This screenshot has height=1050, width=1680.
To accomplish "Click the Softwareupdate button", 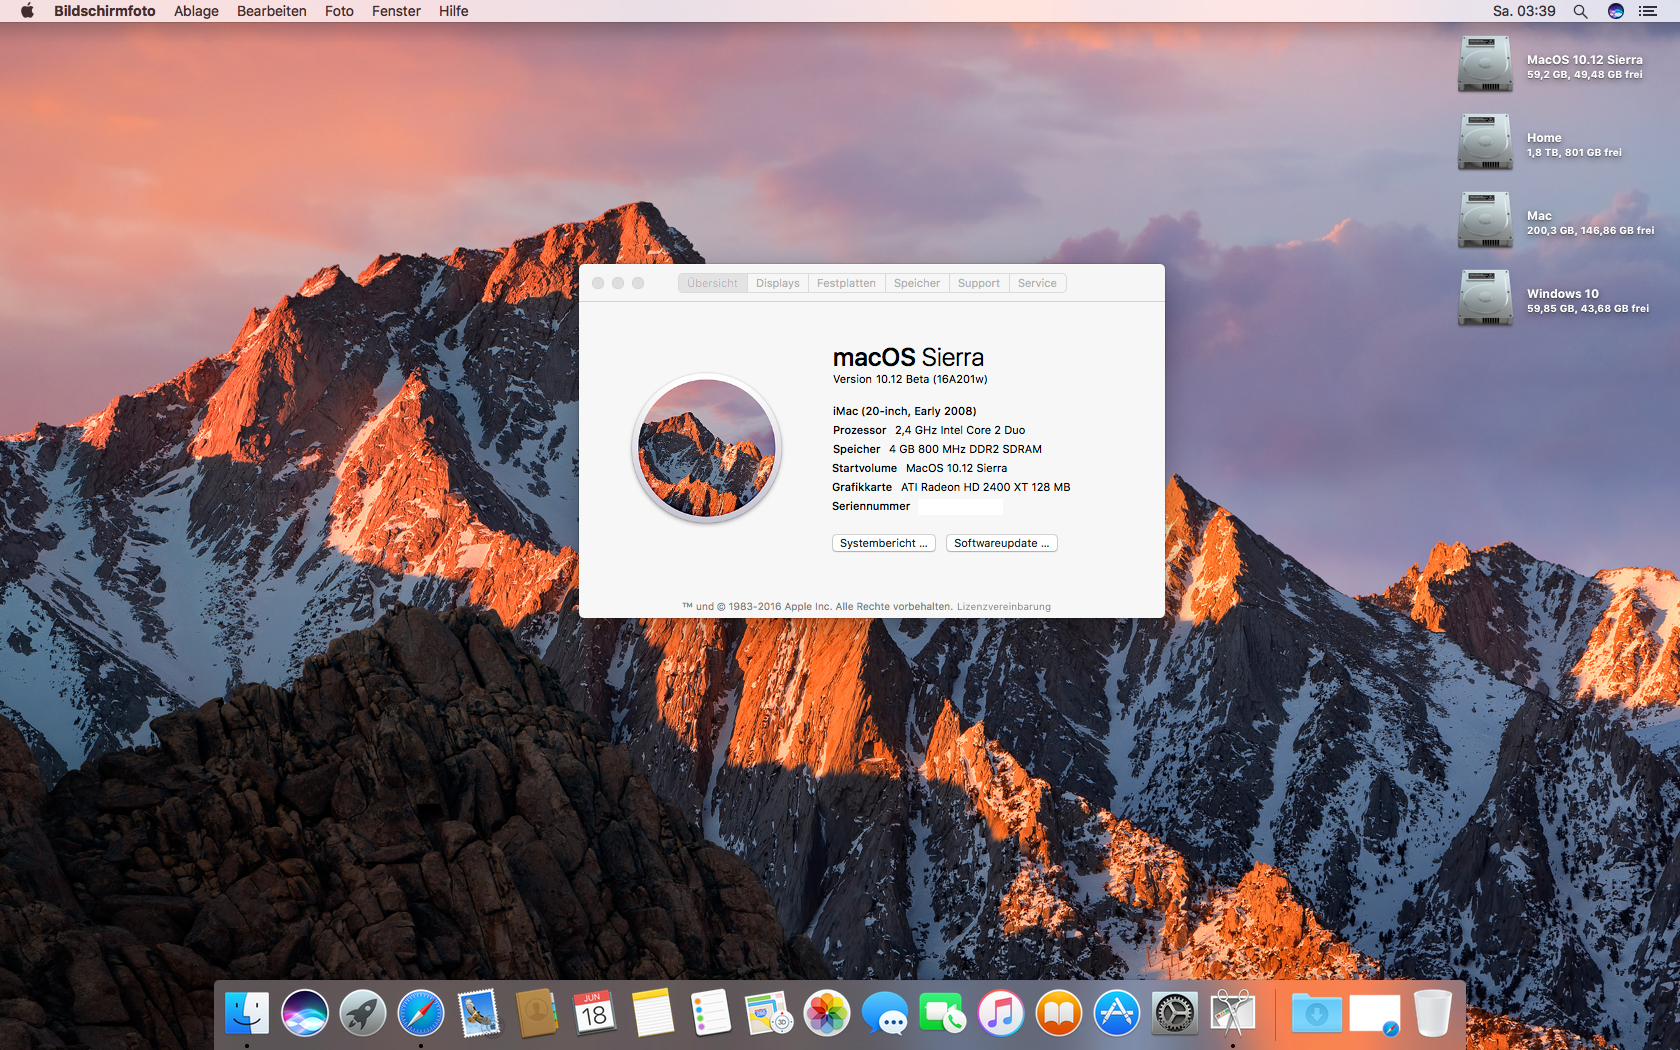I will pyautogui.click(x=1002, y=543).
